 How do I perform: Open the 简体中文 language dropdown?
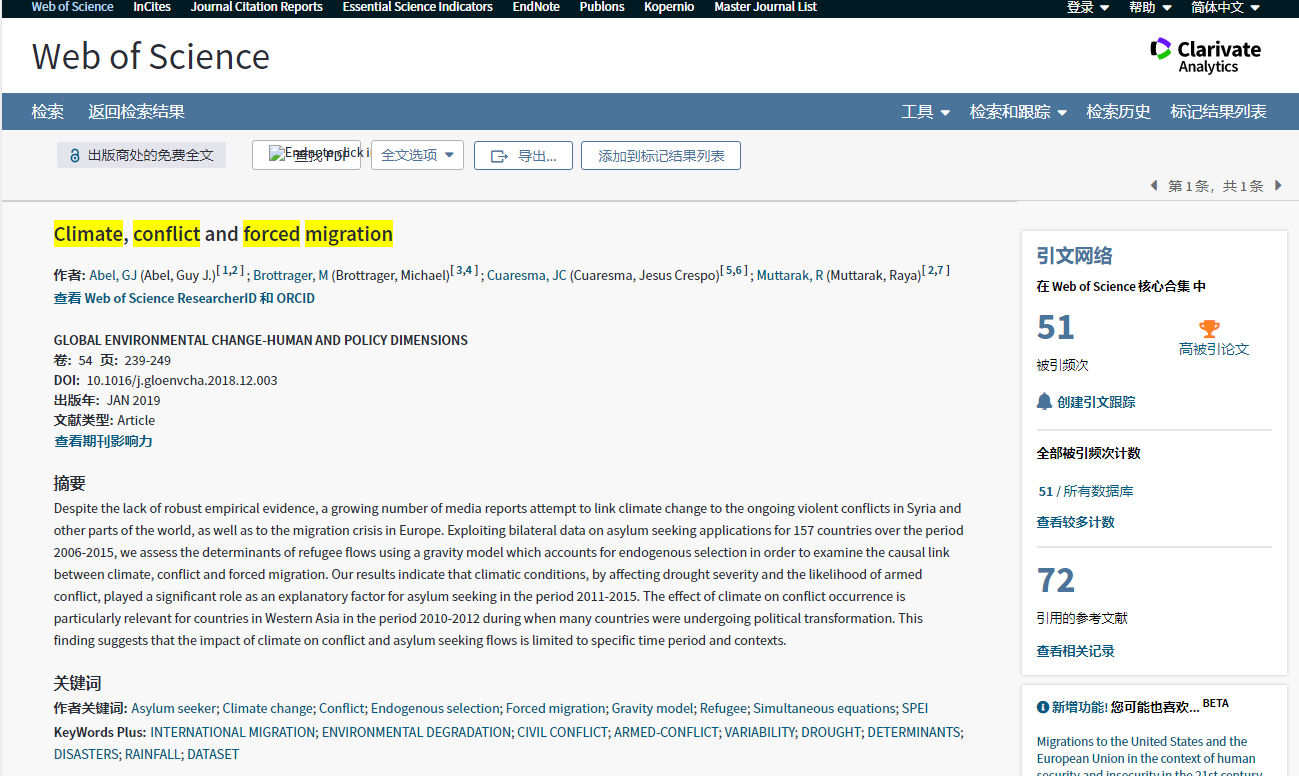pos(1226,7)
